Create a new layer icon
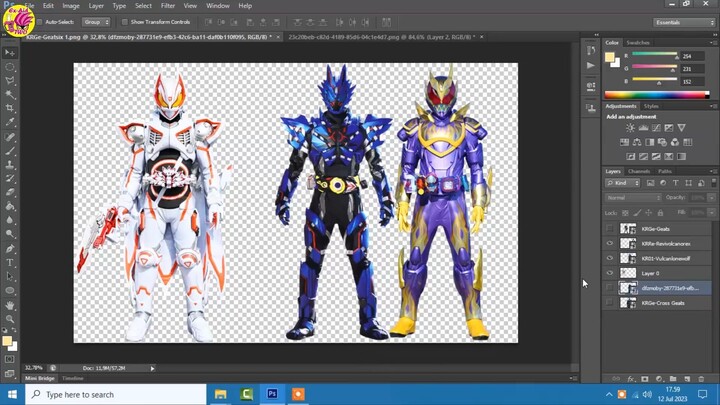This screenshot has height=405, width=720. pos(687,379)
